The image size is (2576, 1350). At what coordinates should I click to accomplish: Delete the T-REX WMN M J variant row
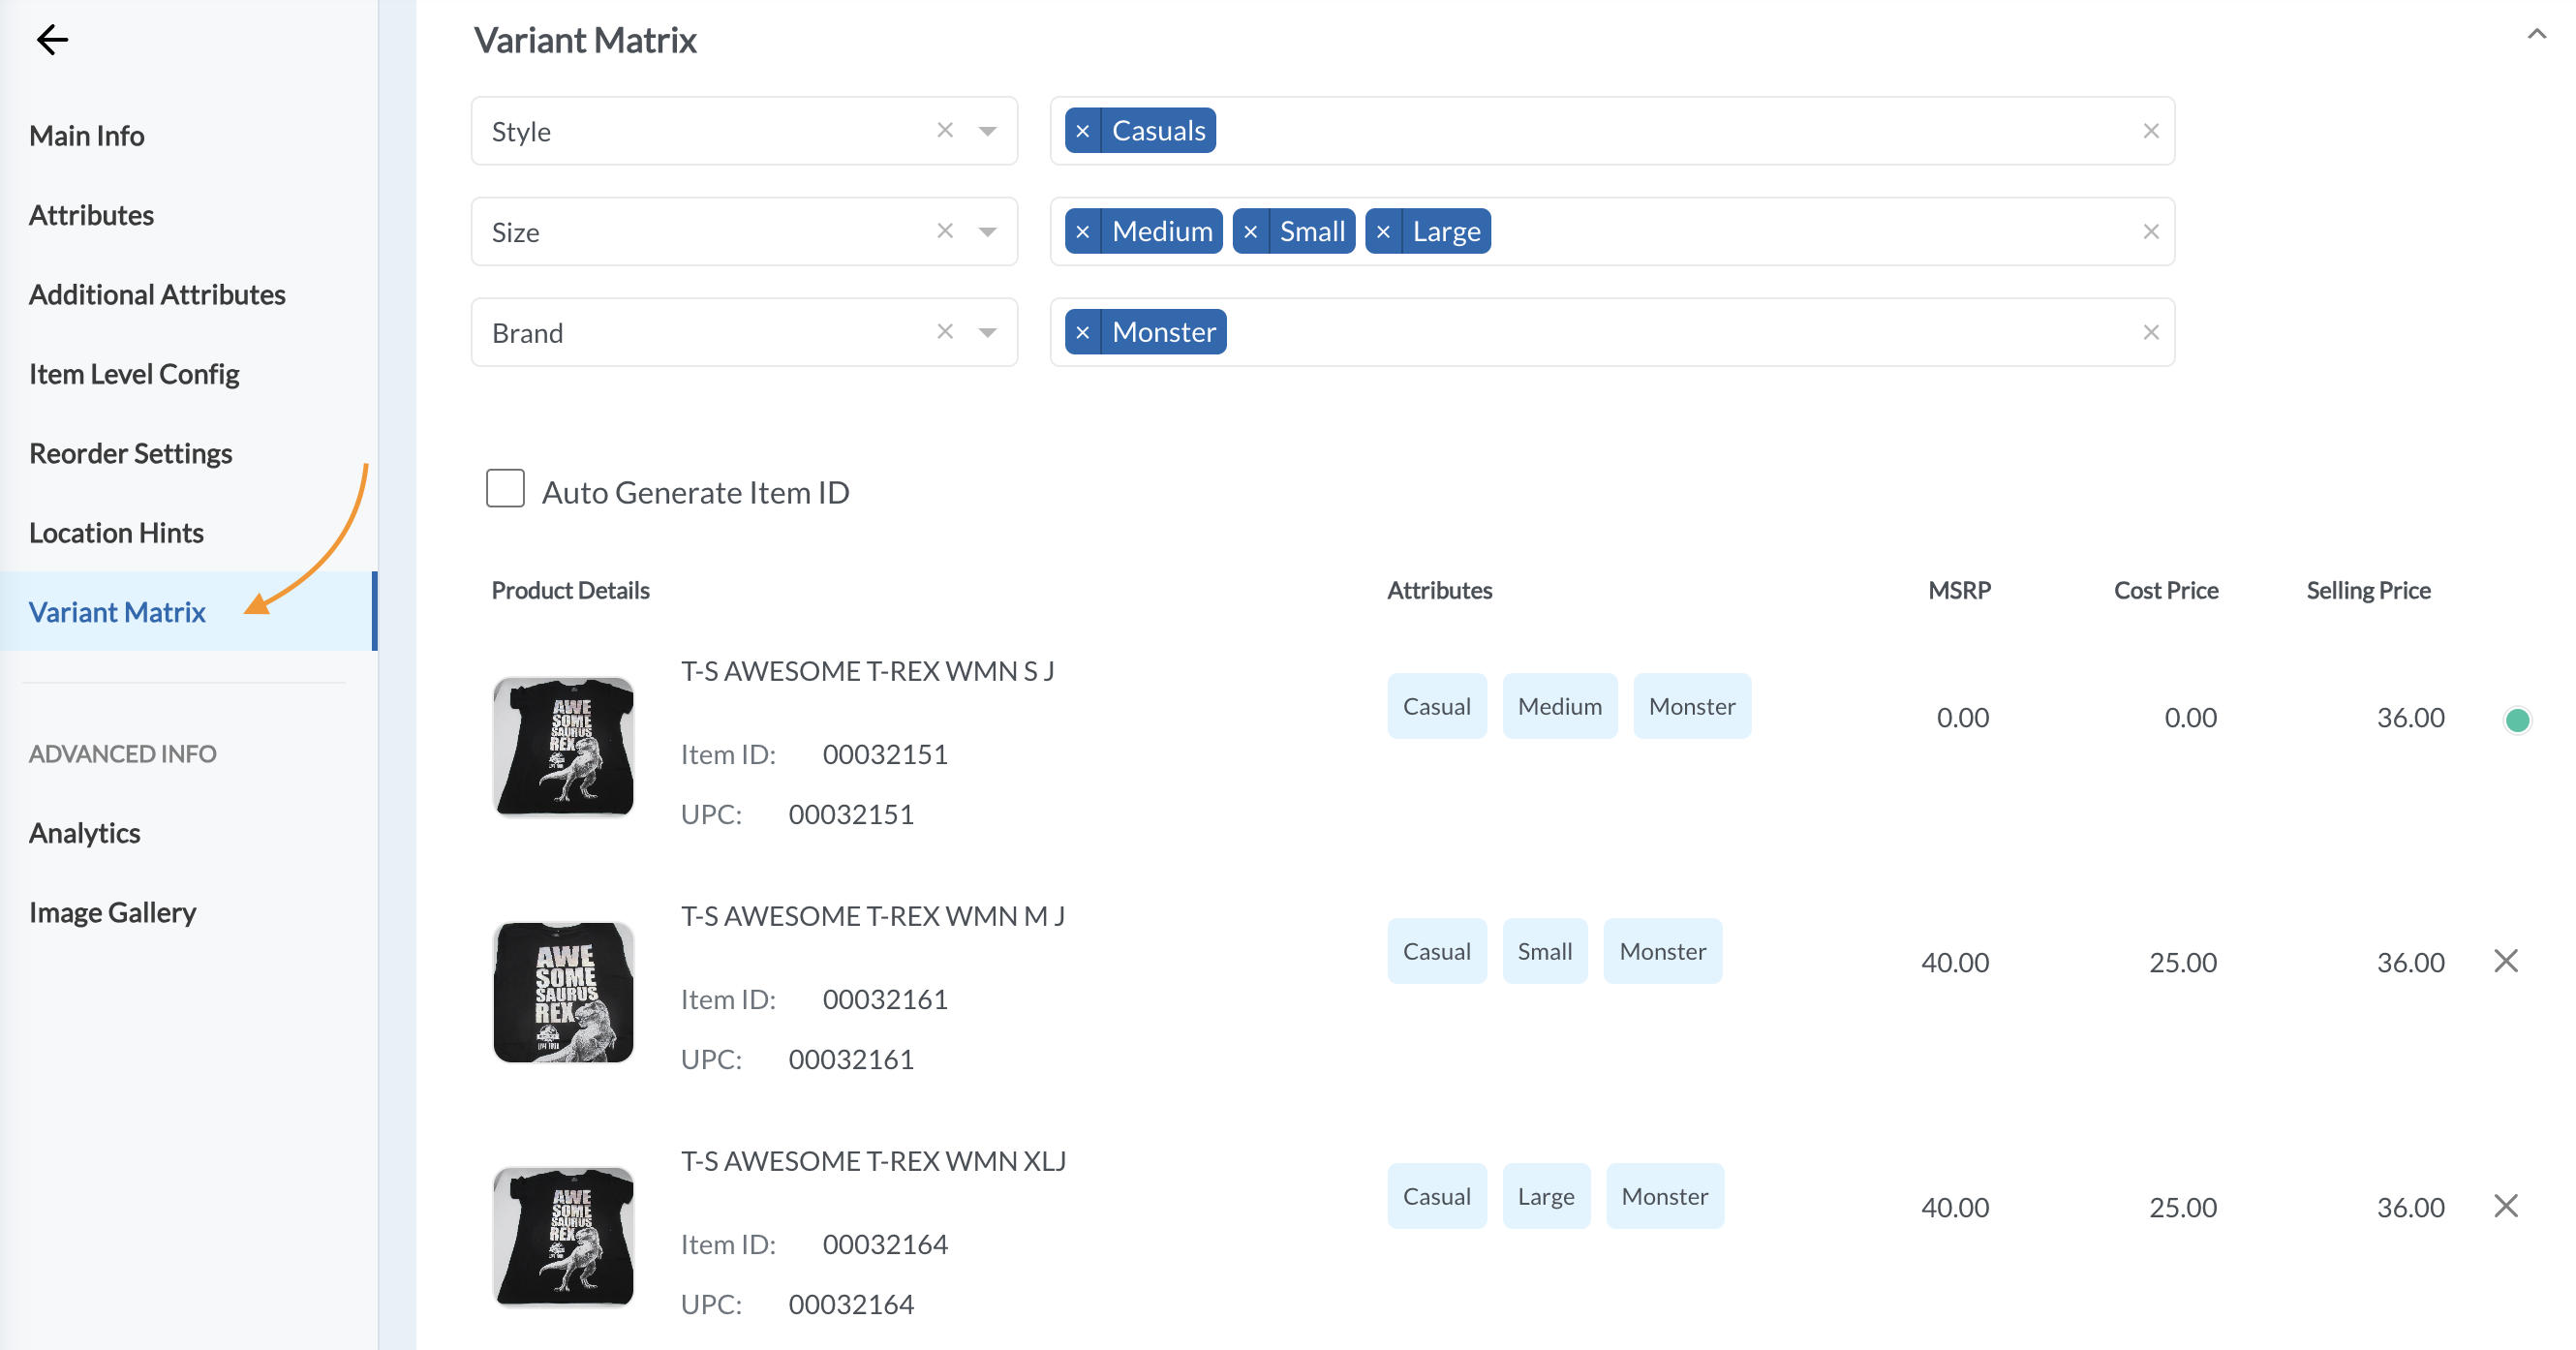click(x=2506, y=961)
